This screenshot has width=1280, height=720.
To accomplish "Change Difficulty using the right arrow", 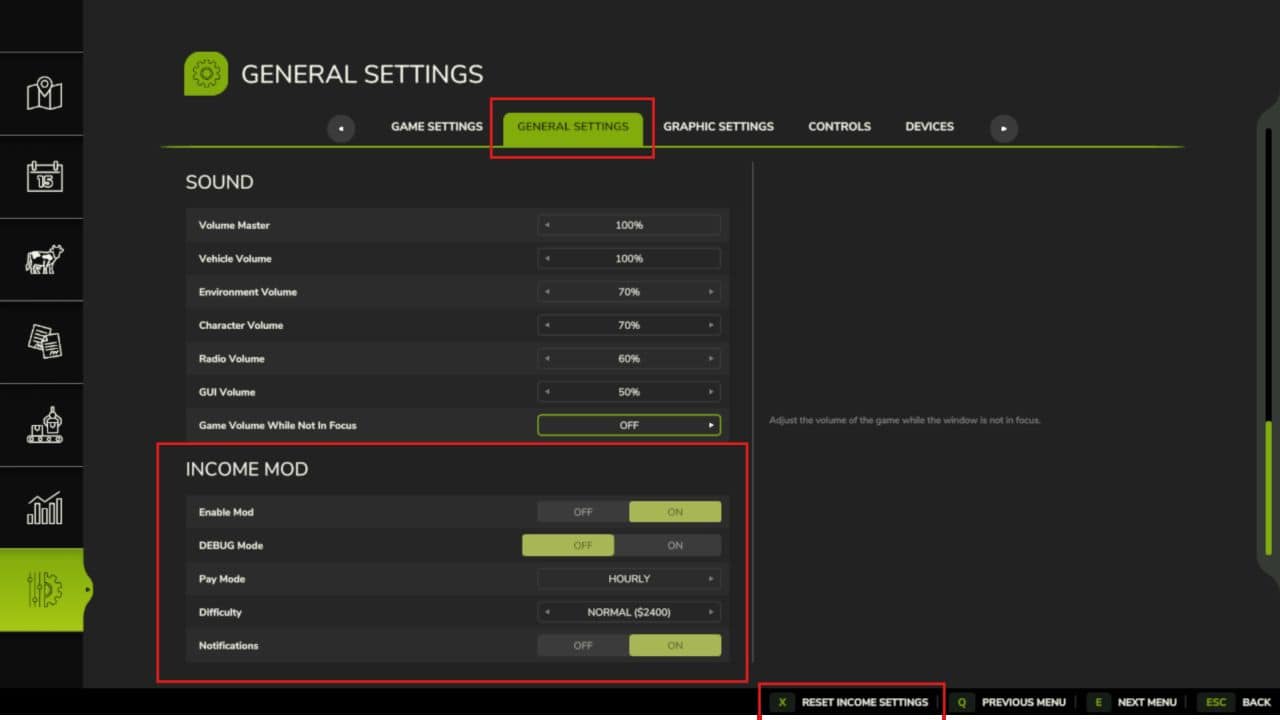I will point(710,611).
